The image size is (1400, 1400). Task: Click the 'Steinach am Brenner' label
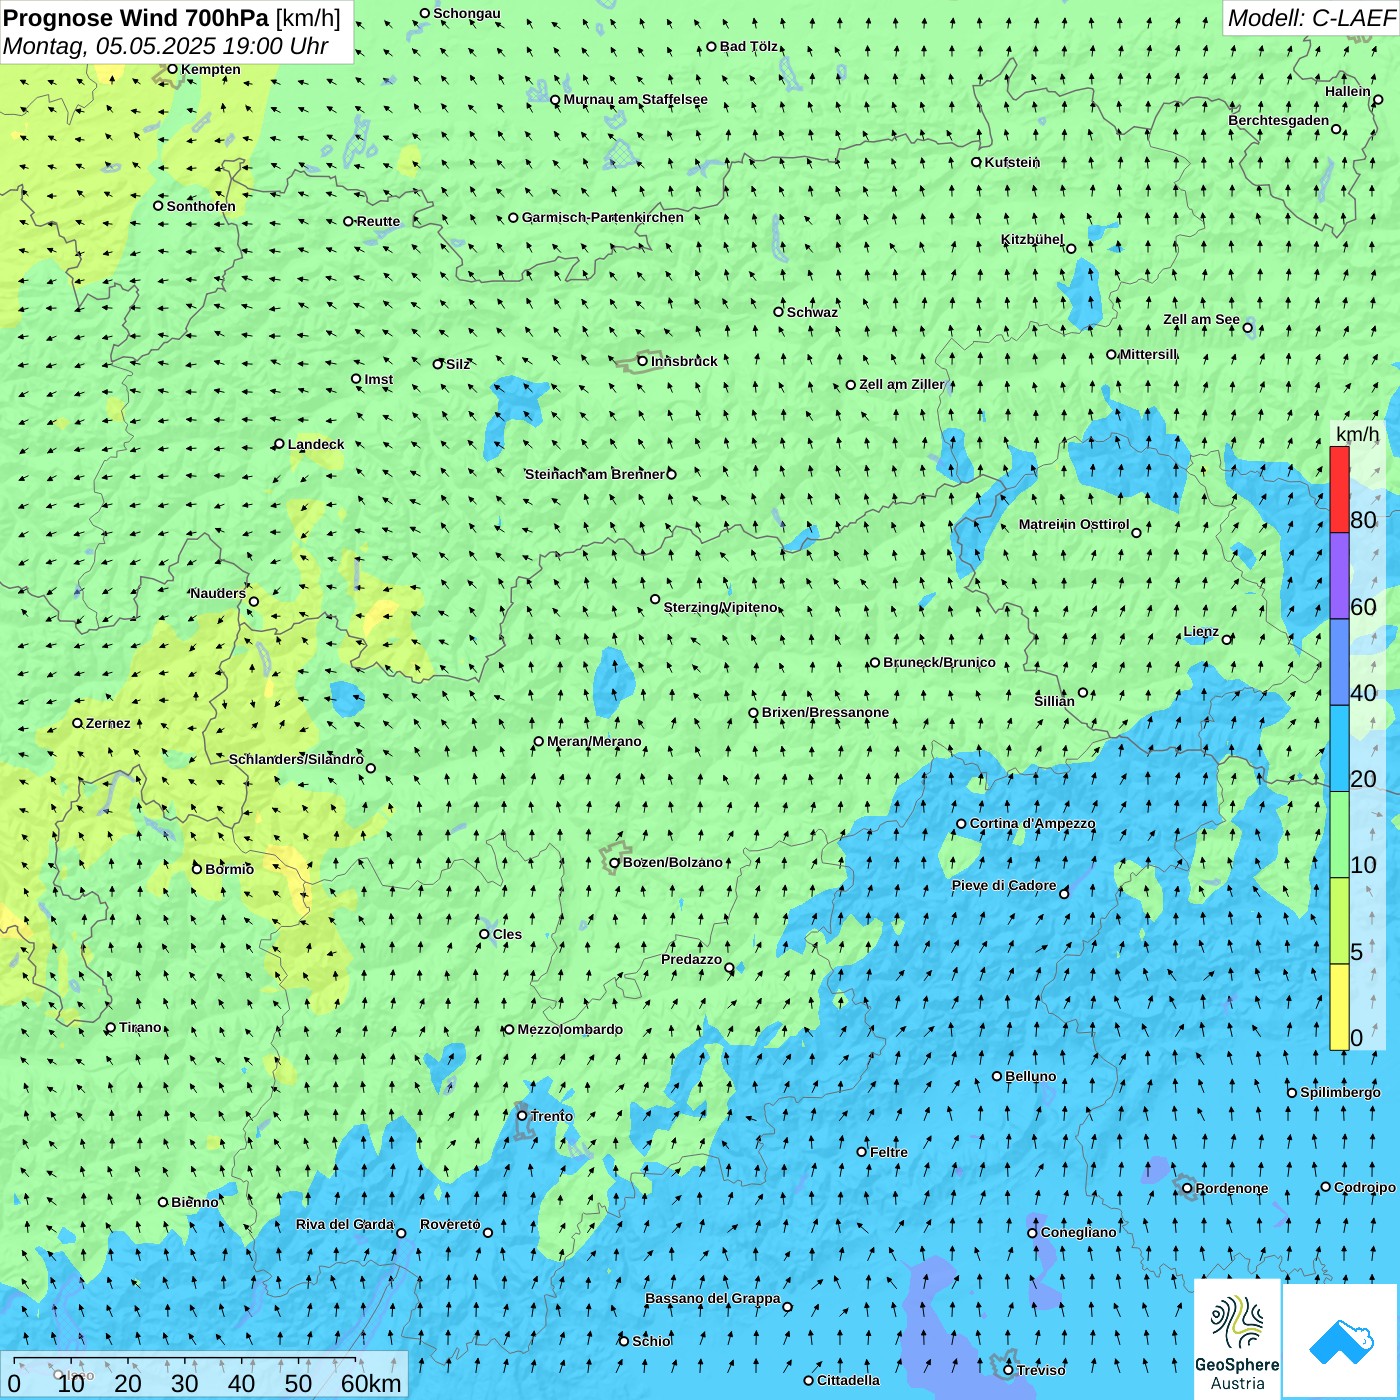(x=594, y=474)
